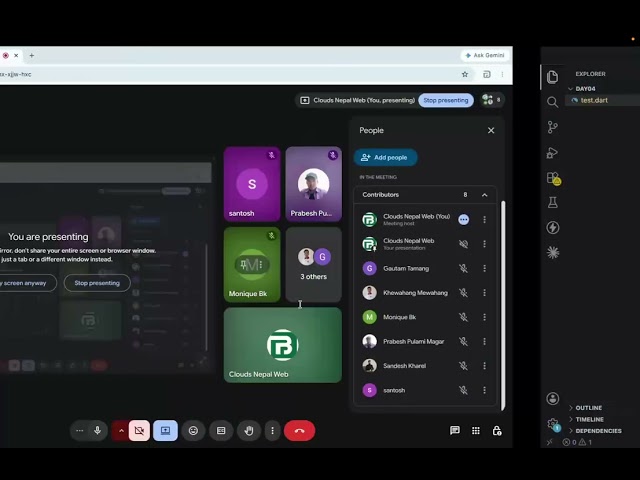Open the lightning bolt icon in VS Code sidebar
The height and width of the screenshot is (480, 640).
(553, 227)
